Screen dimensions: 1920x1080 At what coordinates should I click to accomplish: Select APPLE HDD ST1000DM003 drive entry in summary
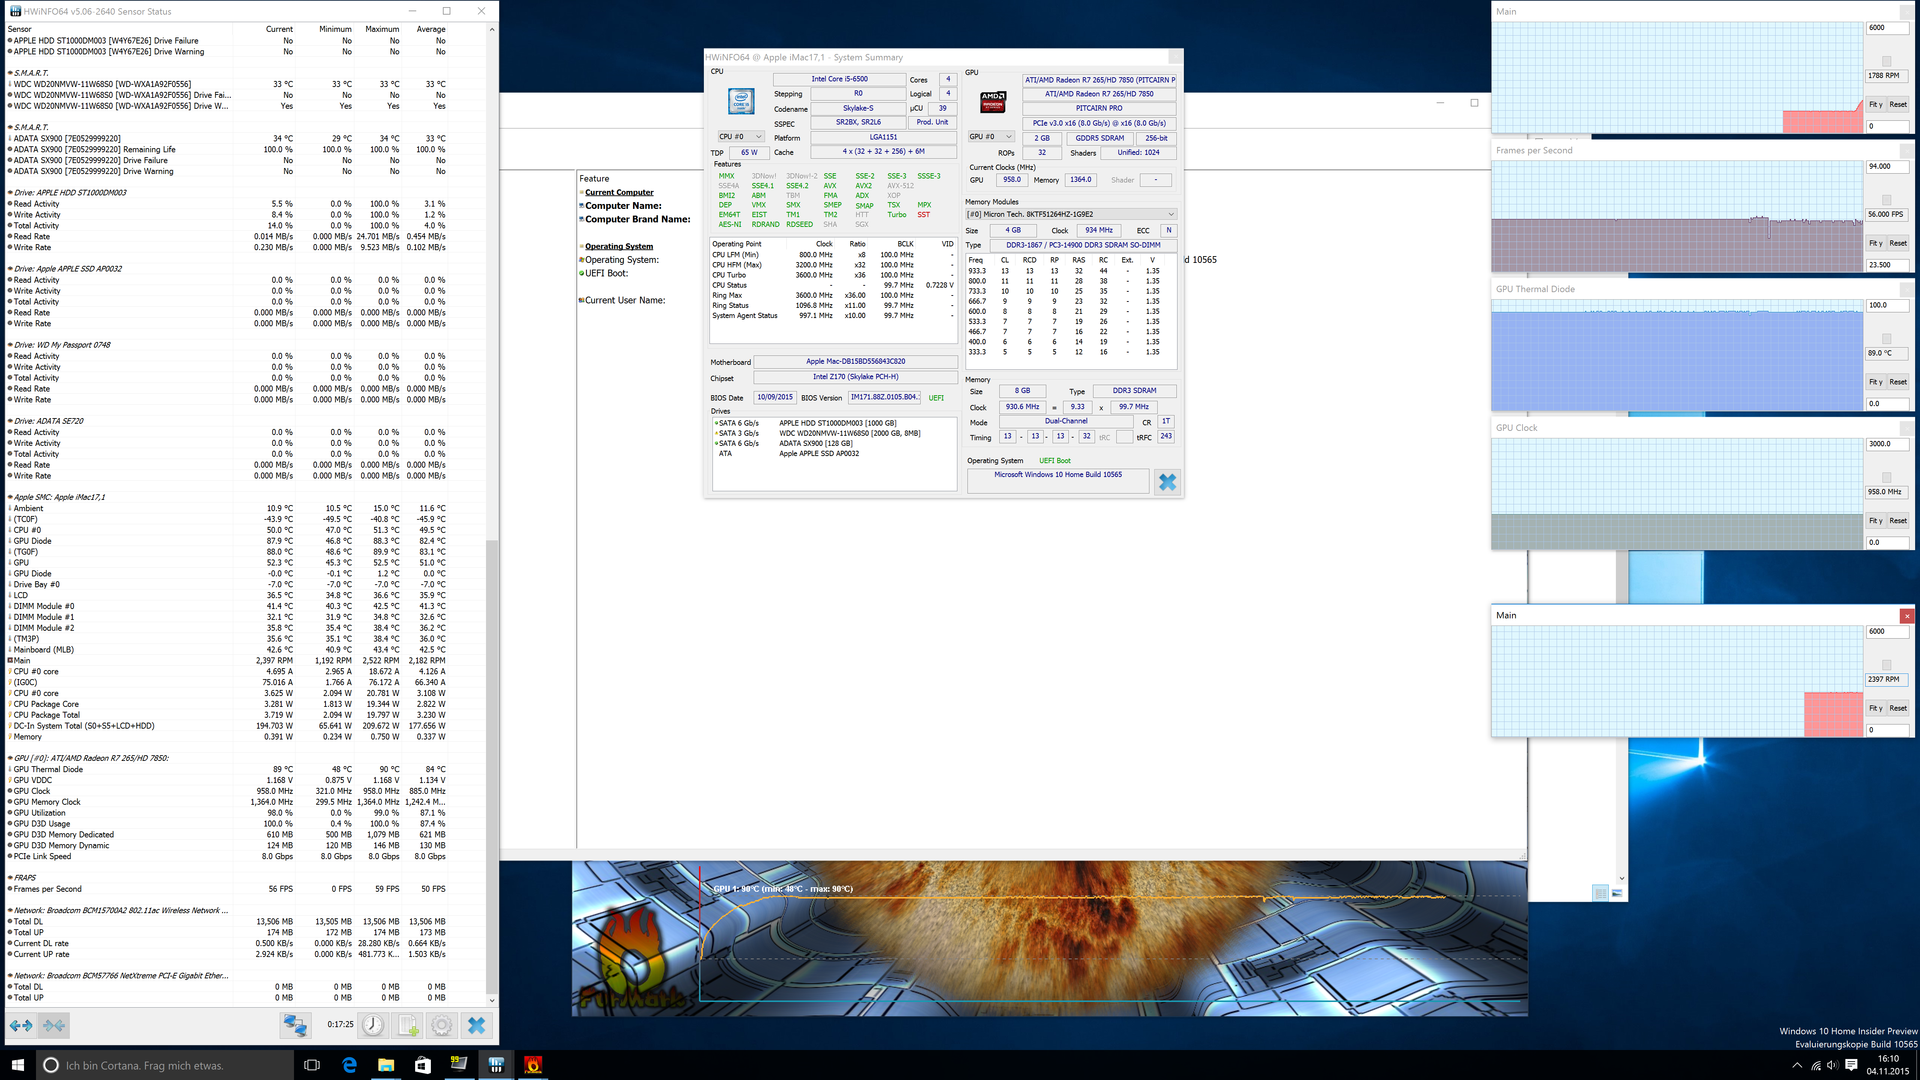pyautogui.click(x=835, y=423)
